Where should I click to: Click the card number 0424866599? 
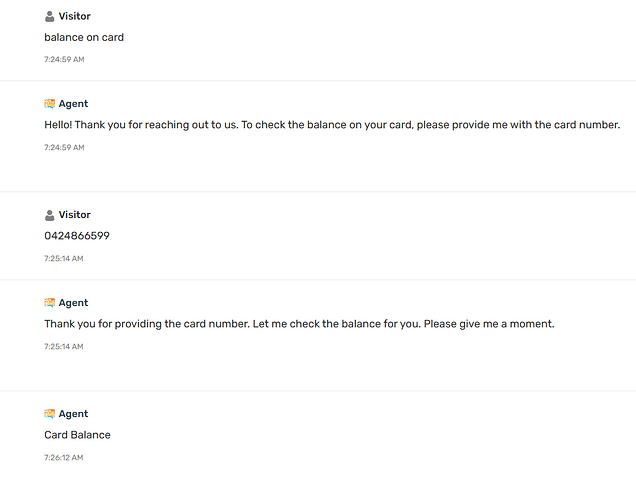point(77,236)
